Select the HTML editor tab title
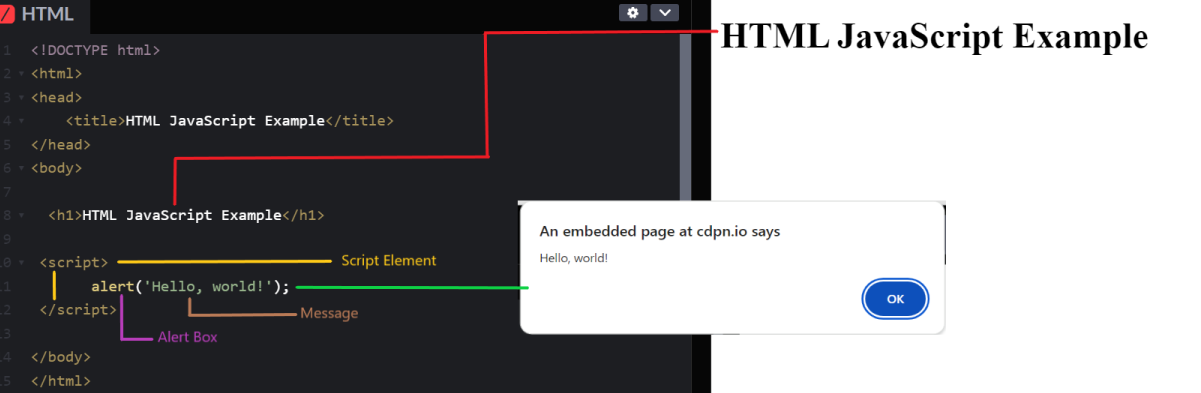This screenshot has width=1201, height=393. click(x=47, y=14)
